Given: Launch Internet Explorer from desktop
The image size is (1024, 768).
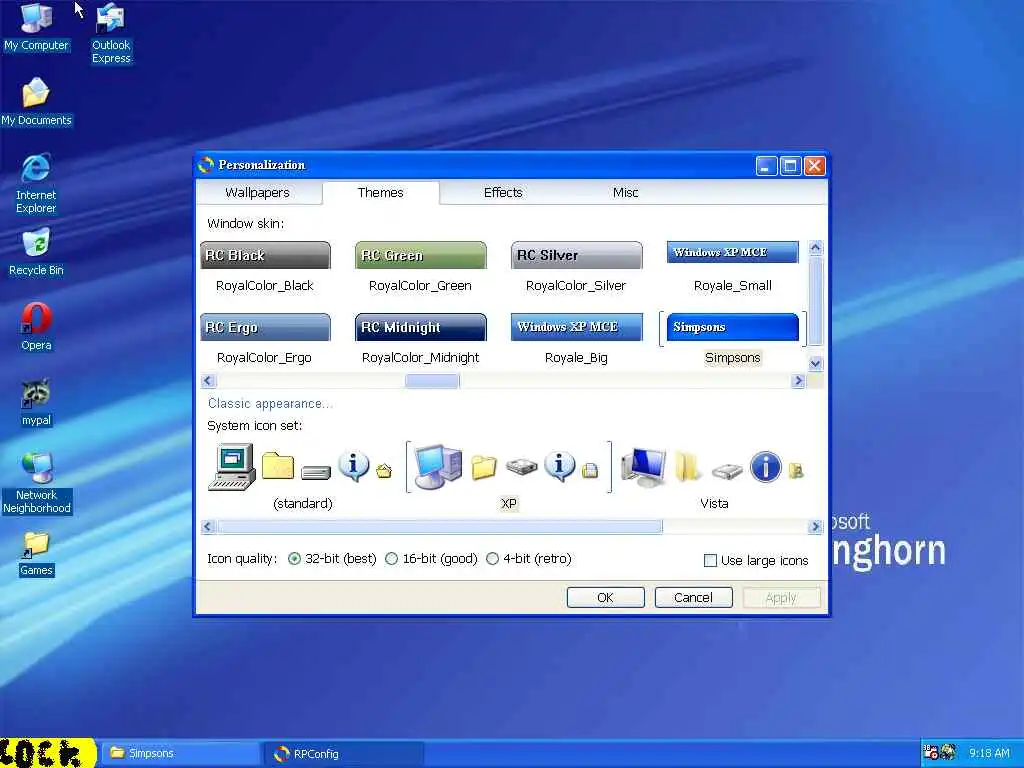Looking at the screenshot, I should click(x=36, y=184).
